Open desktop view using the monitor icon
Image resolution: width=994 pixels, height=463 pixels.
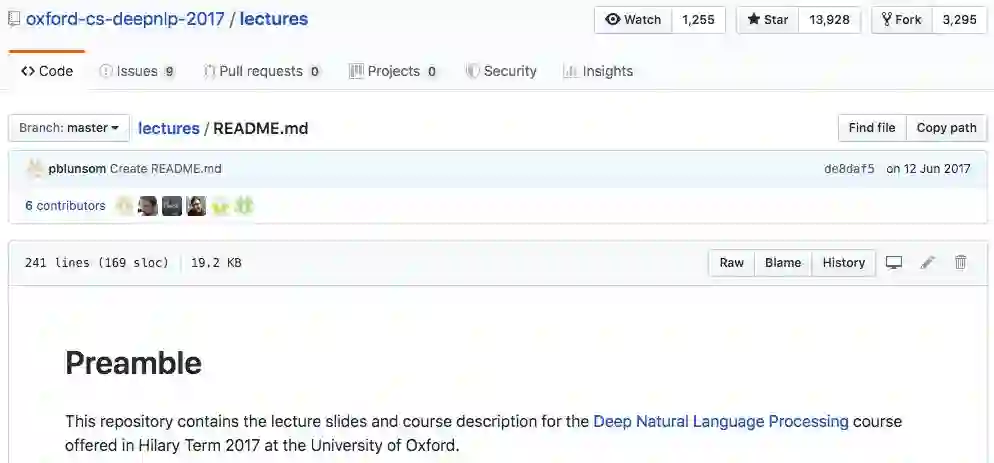click(x=894, y=263)
